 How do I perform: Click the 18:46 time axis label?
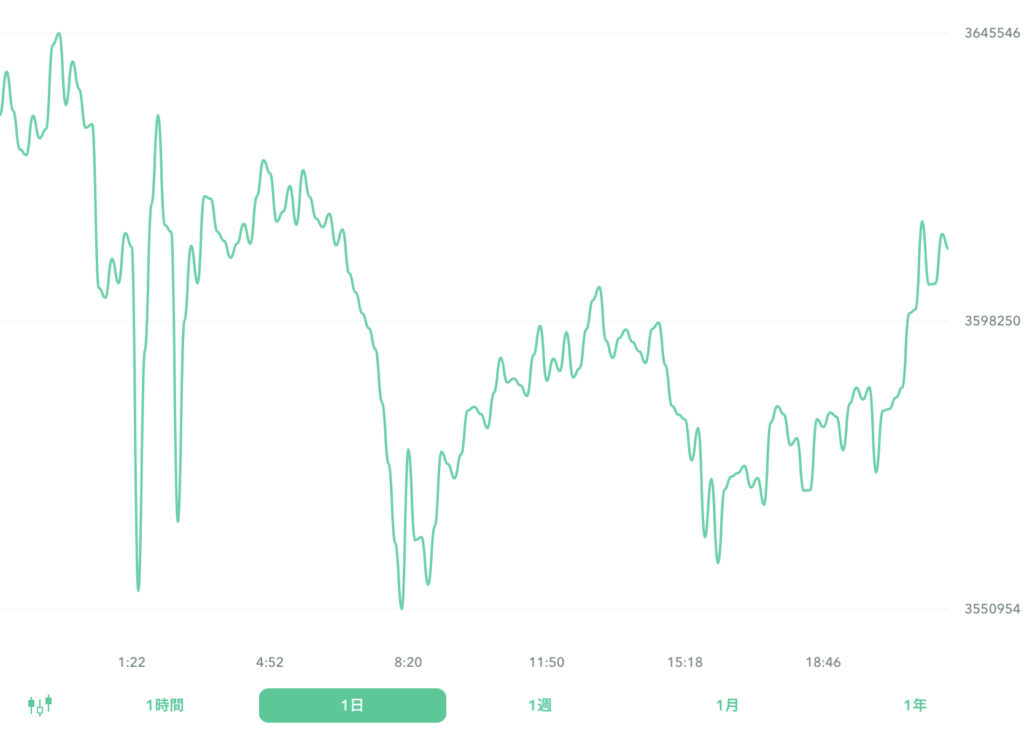823,662
